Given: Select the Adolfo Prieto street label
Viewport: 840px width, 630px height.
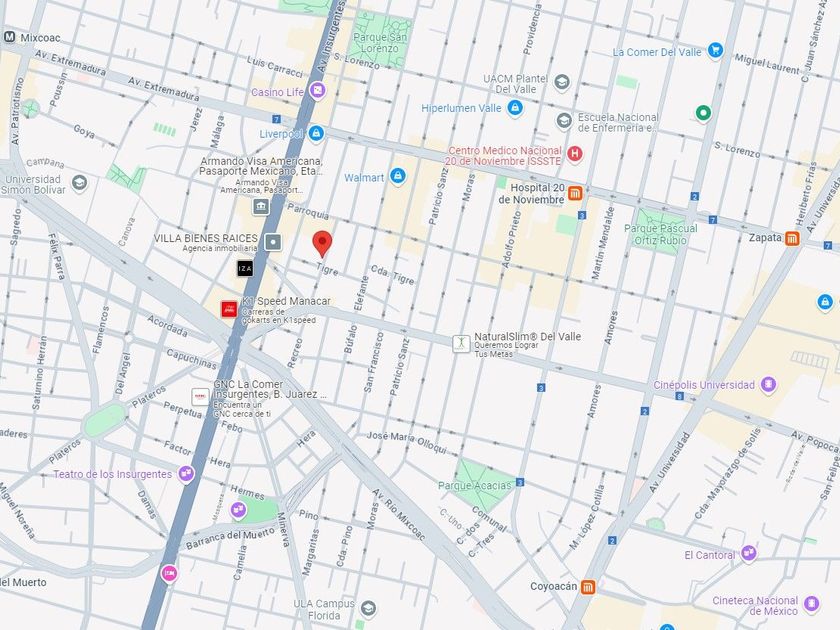Looking at the screenshot, I should coord(511,239).
